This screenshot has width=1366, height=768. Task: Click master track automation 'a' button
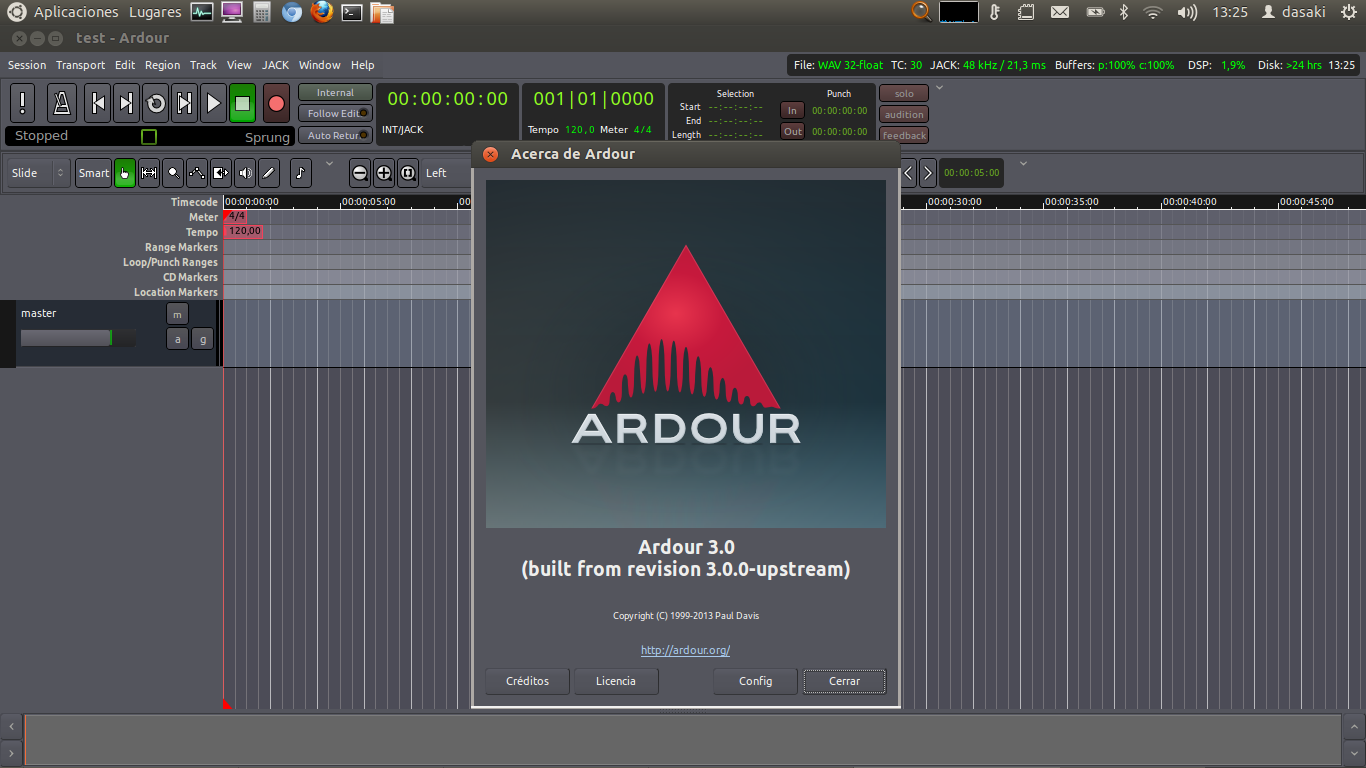click(177, 339)
